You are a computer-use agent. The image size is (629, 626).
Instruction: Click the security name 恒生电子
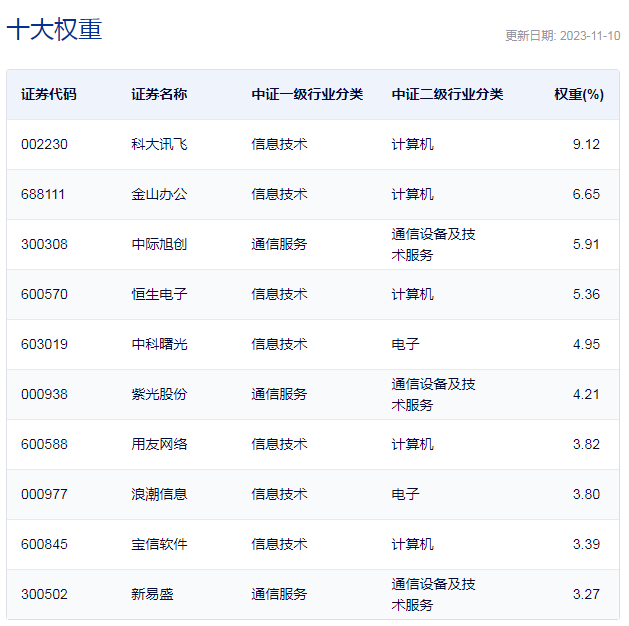[159, 294]
